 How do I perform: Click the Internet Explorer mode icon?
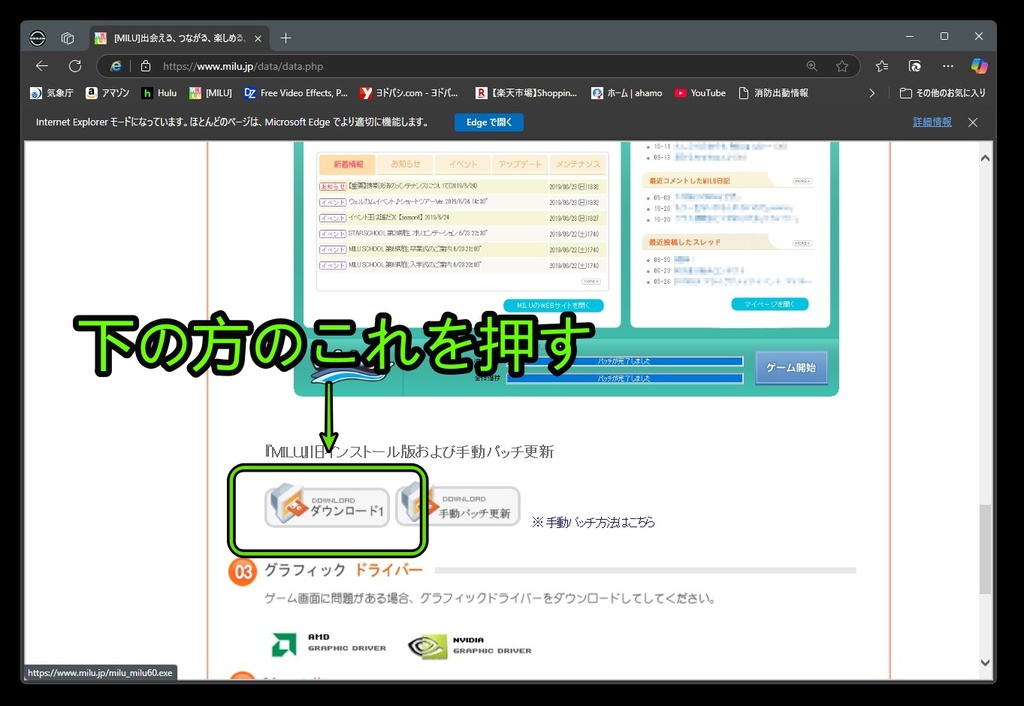(x=116, y=66)
